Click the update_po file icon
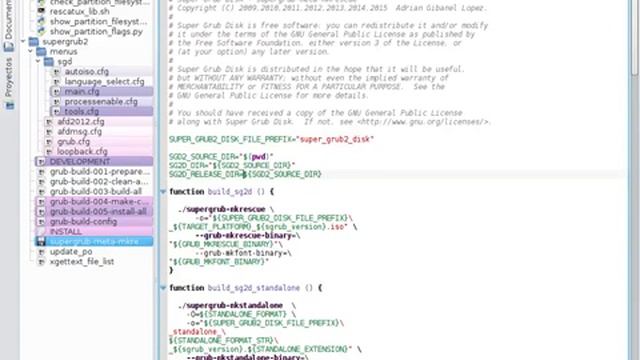This screenshot has width=640, height=360. (41, 252)
